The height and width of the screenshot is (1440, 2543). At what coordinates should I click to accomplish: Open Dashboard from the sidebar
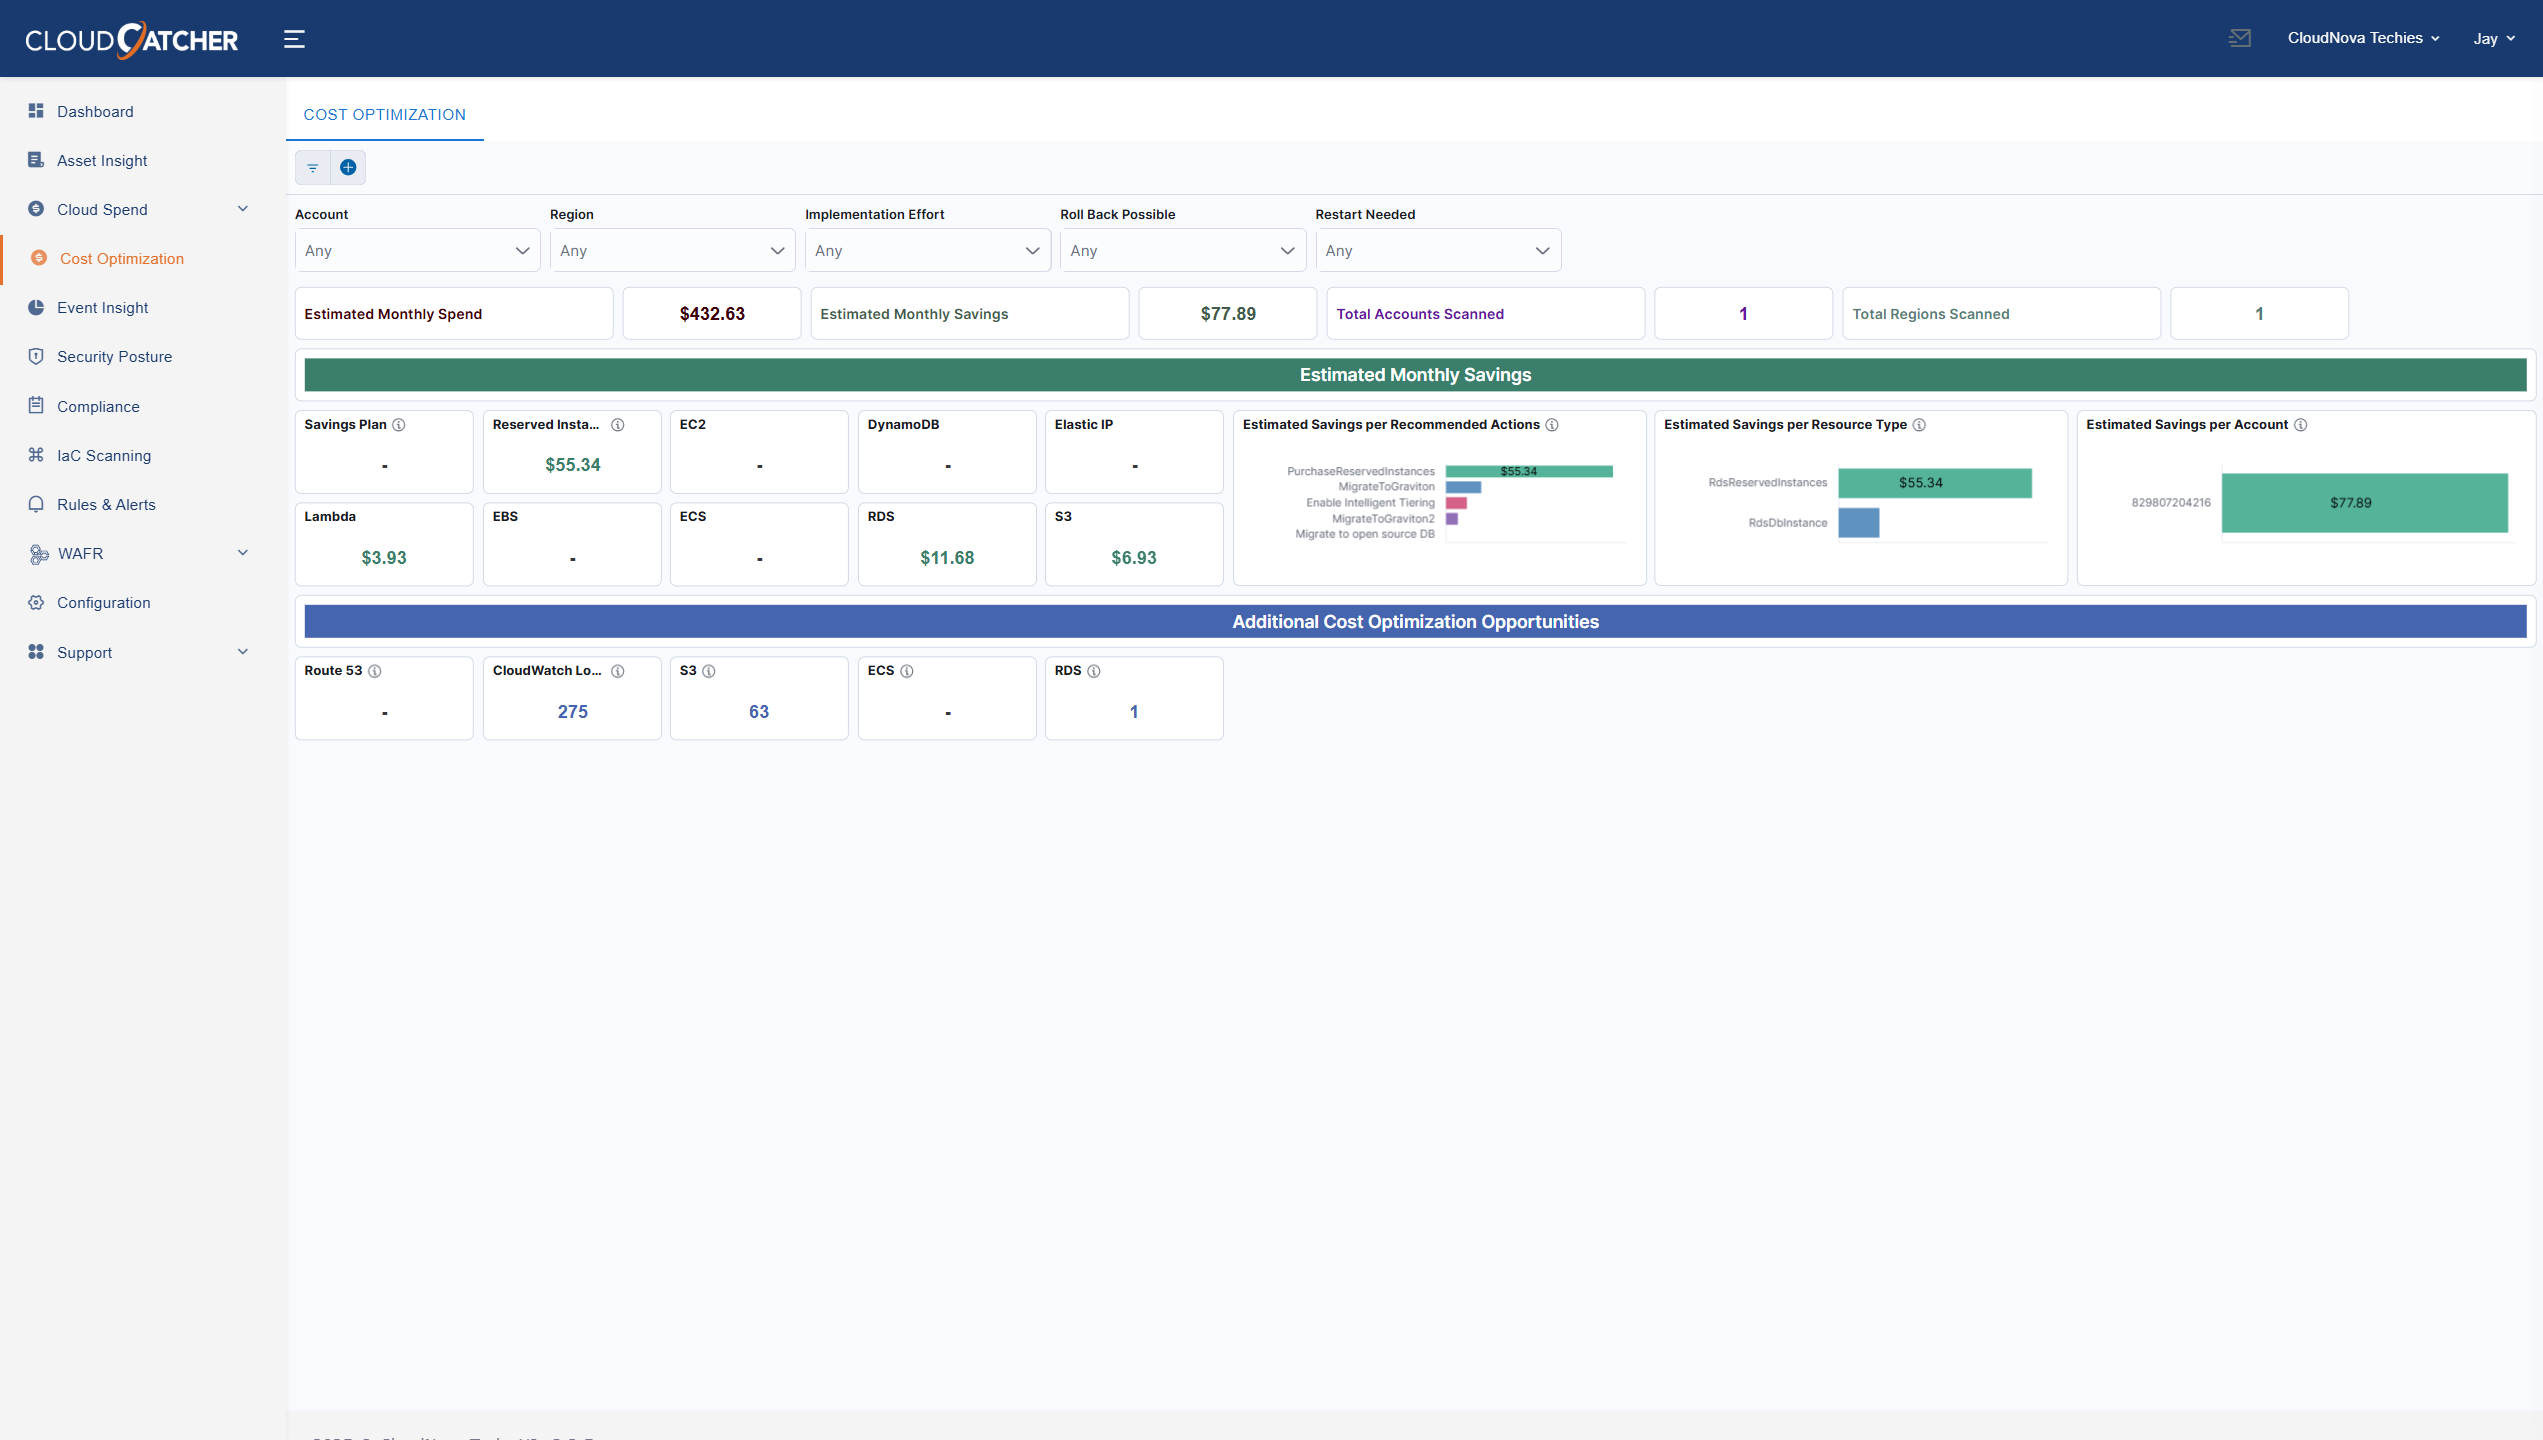pos(95,111)
